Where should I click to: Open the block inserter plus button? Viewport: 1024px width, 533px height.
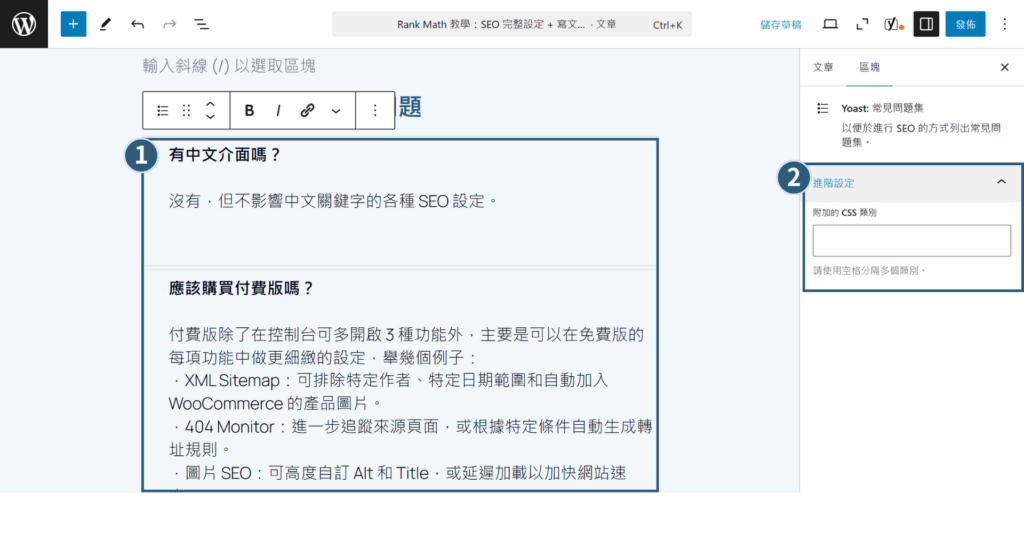(x=73, y=24)
